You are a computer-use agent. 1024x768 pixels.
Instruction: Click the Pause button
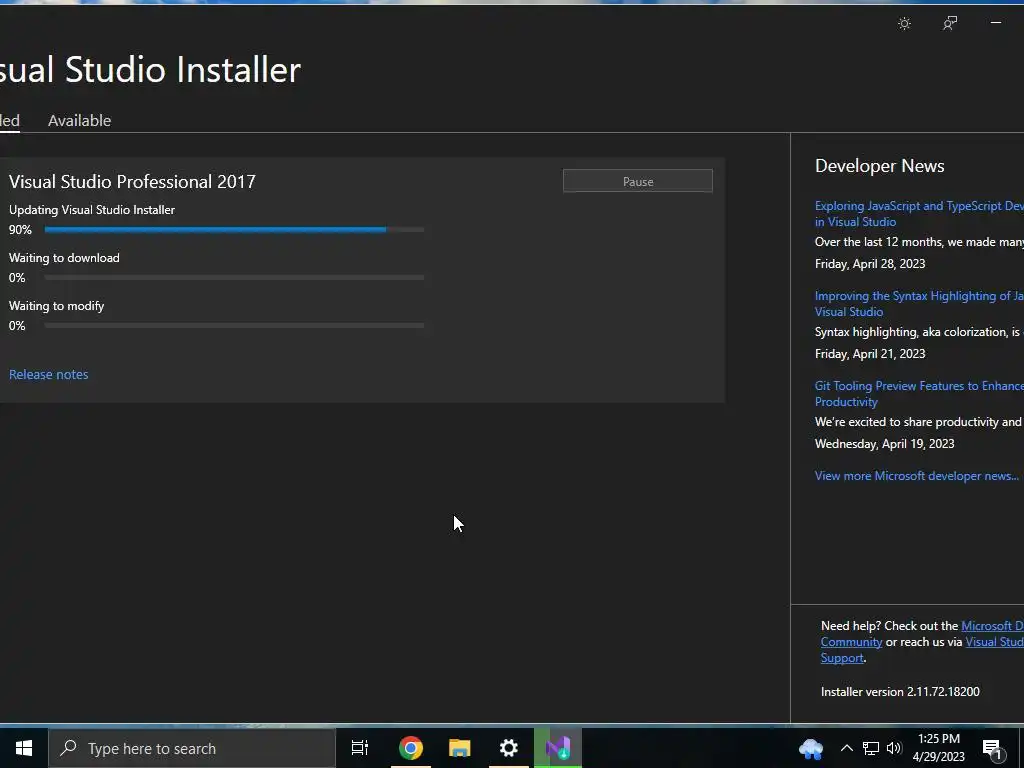pos(637,181)
